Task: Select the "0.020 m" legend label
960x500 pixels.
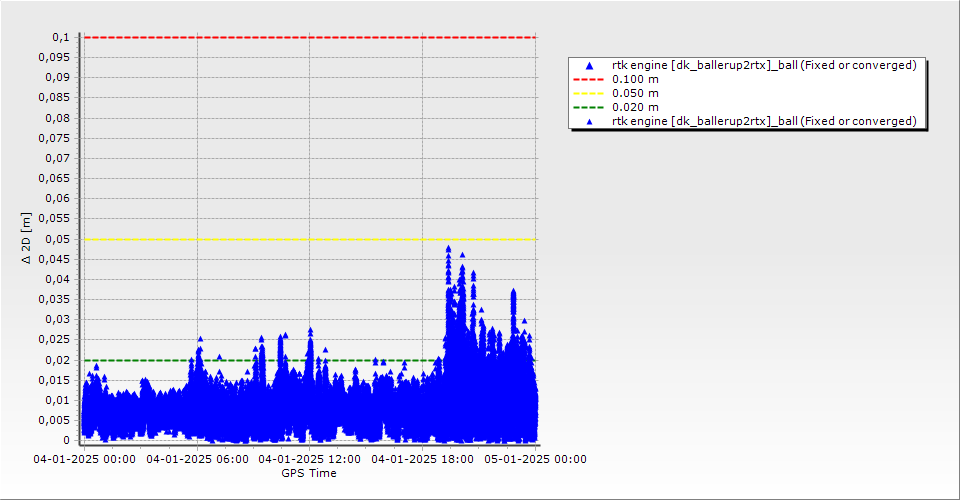Action: point(635,107)
